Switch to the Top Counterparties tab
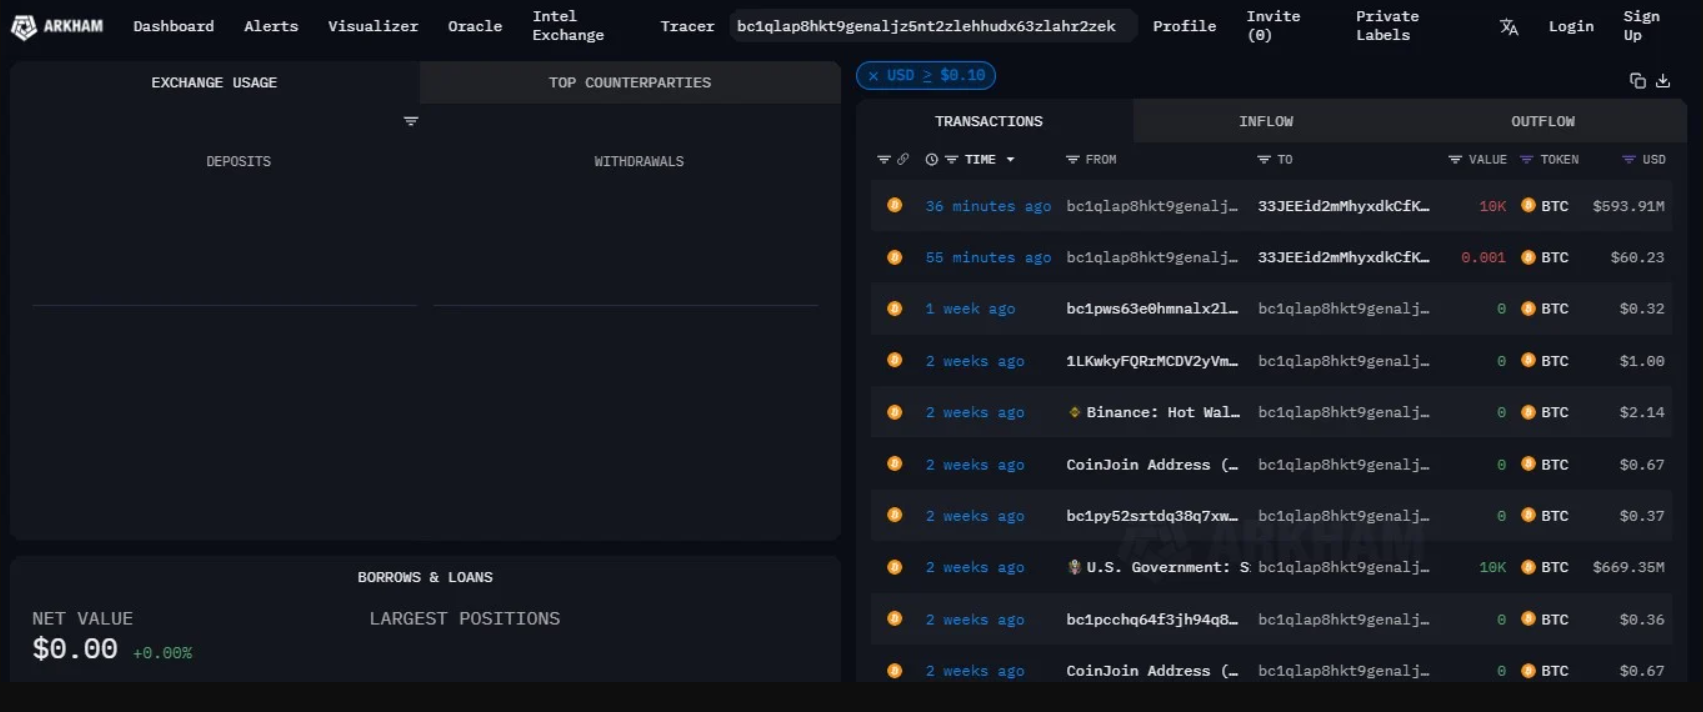The width and height of the screenshot is (1703, 712). 630,82
